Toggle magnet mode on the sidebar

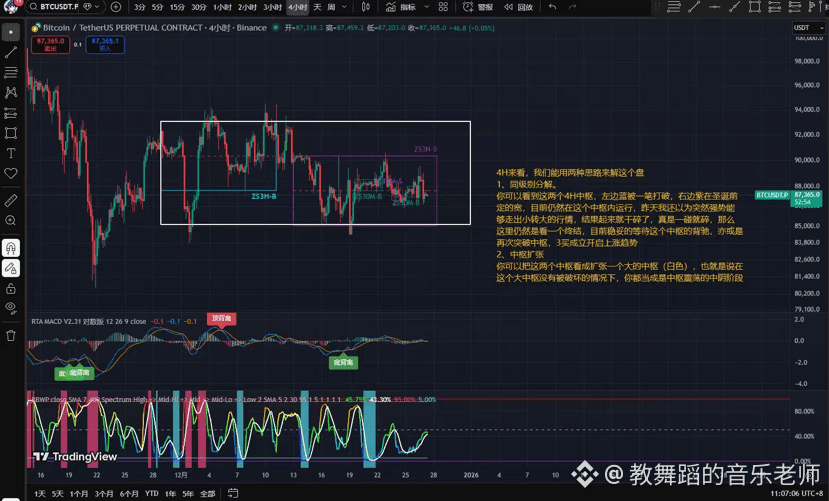pyautogui.click(x=11, y=247)
